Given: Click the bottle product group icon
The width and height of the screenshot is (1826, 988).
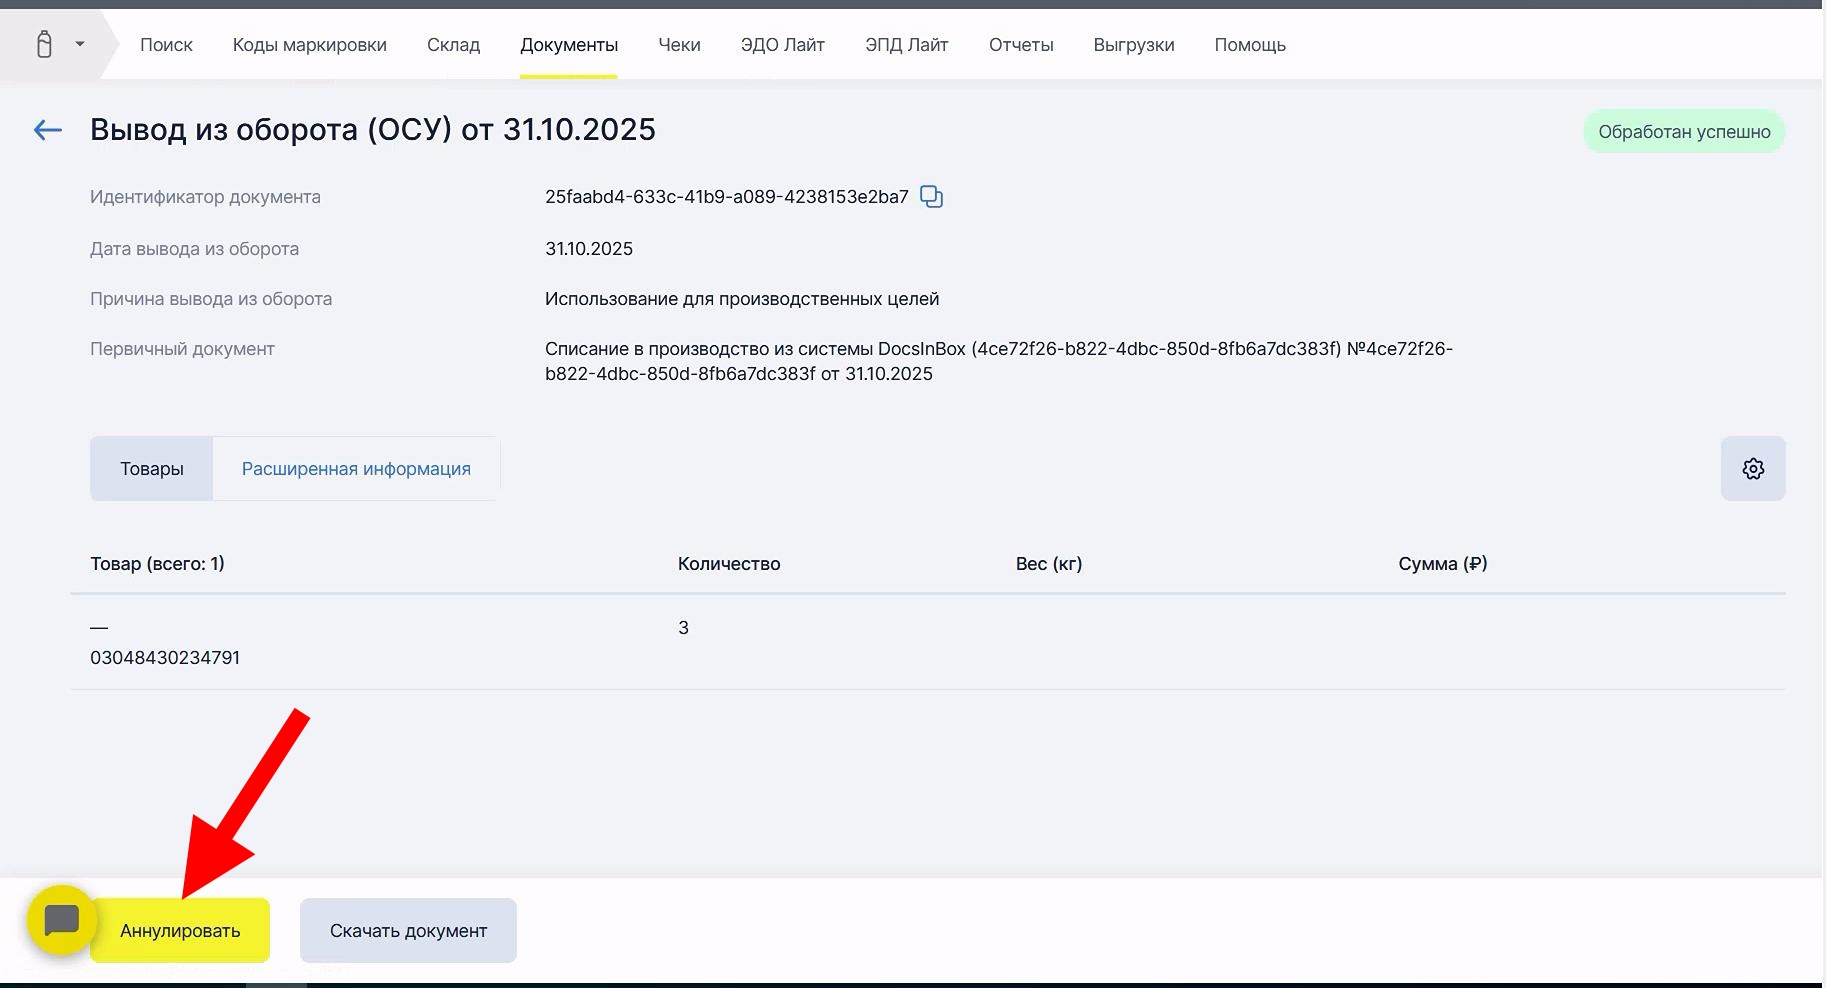Looking at the screenshot, I should [44, 45].
